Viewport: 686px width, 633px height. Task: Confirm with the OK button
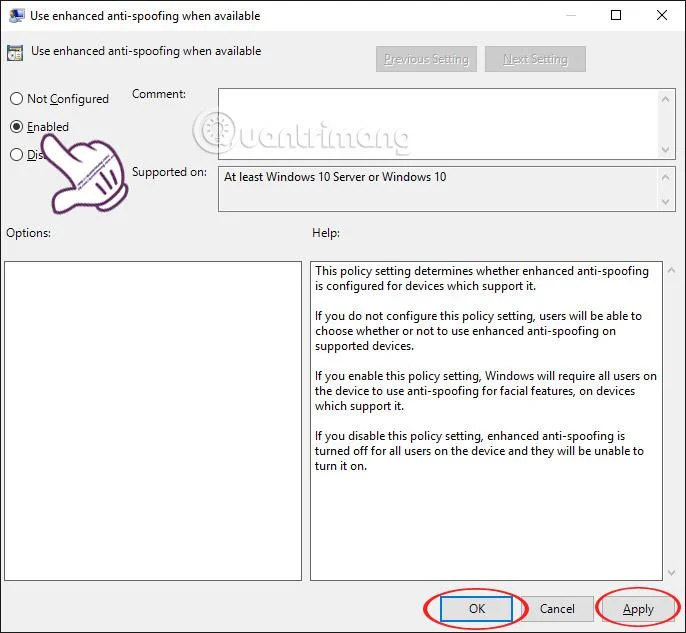click(476, 609)
